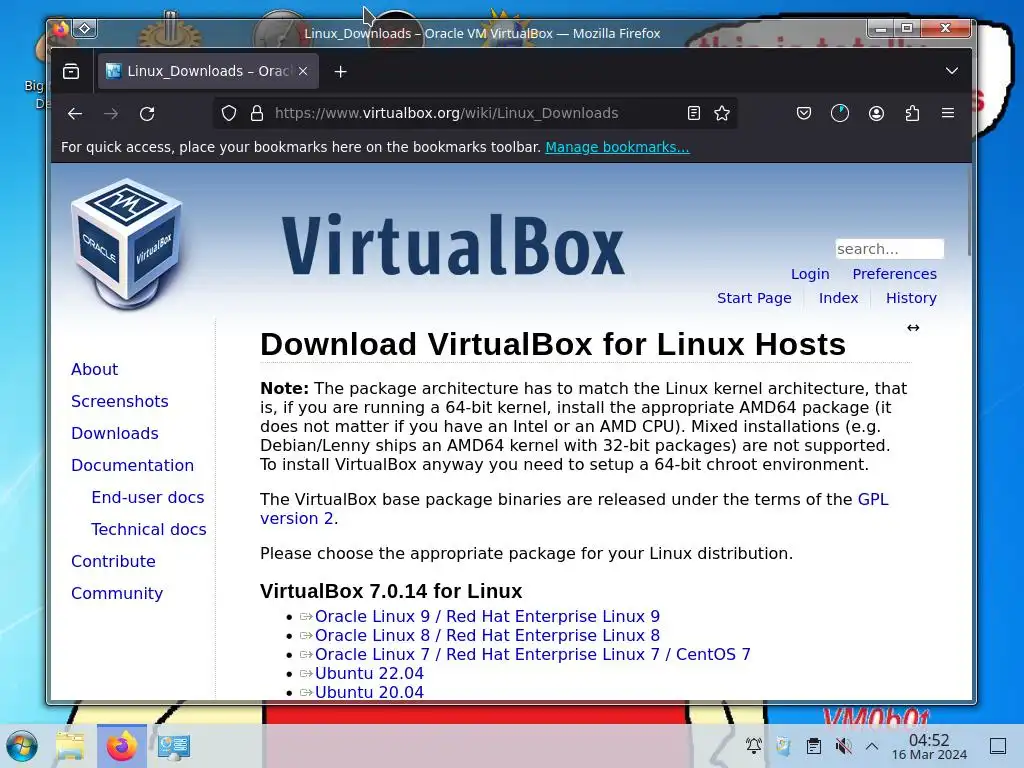This screenshot has width=1024, height=768.
Task: Open Documentation in the sidebar
Action: click(133, 466)
